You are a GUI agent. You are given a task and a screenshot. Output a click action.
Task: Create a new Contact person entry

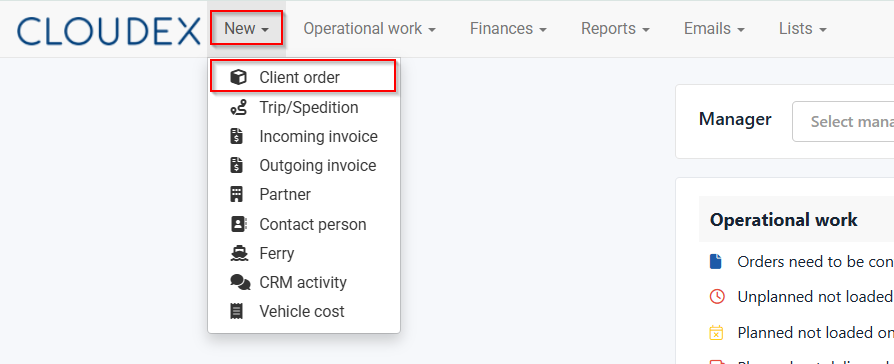[304, 224]
